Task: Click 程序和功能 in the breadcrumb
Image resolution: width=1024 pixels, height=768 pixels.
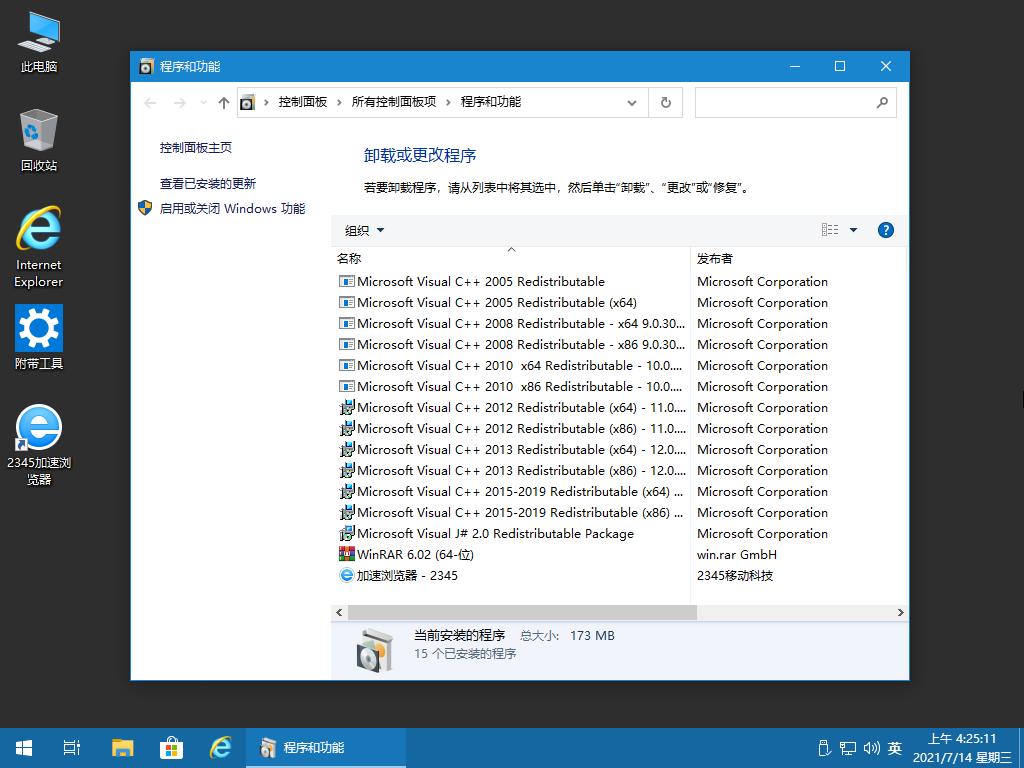Action: pos(491,102)
